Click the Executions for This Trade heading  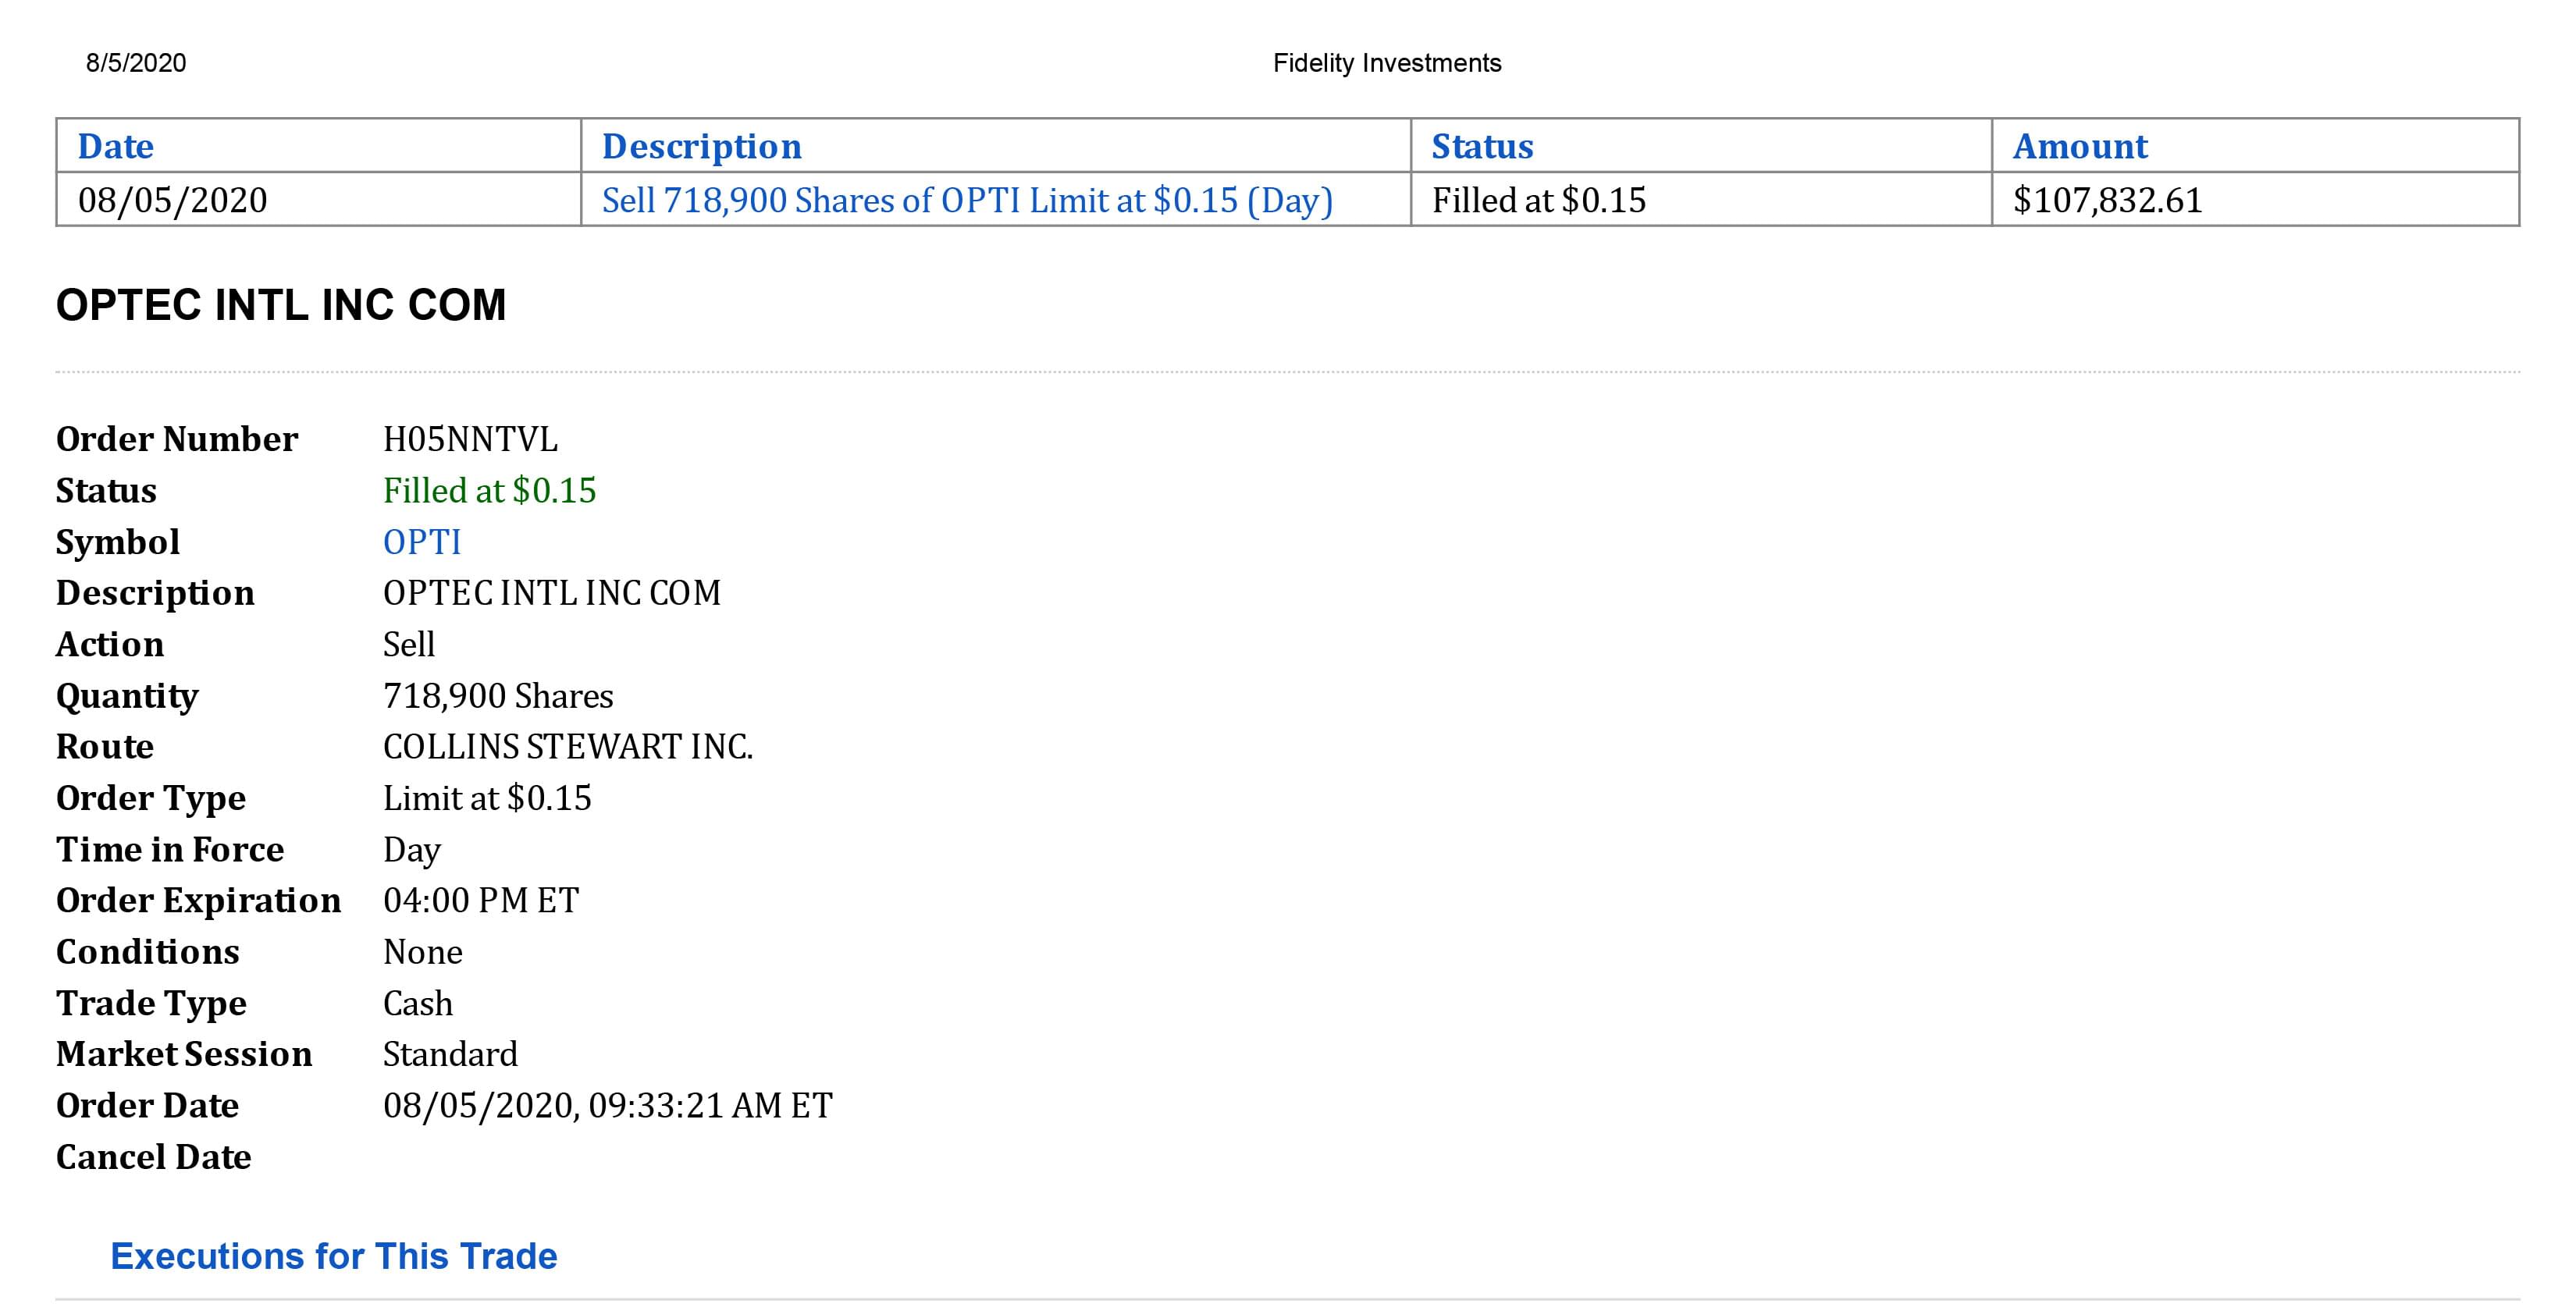coord(334,1256)
